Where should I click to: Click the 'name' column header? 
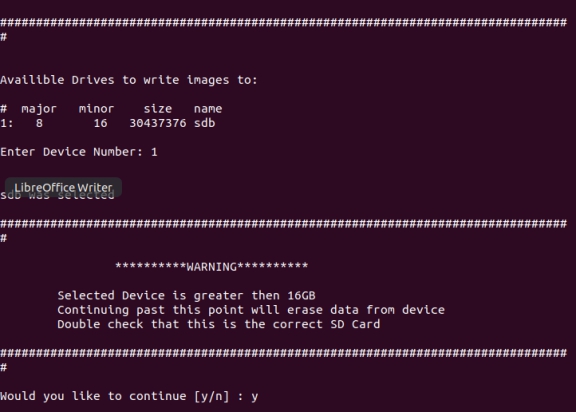tap(208, 109)
